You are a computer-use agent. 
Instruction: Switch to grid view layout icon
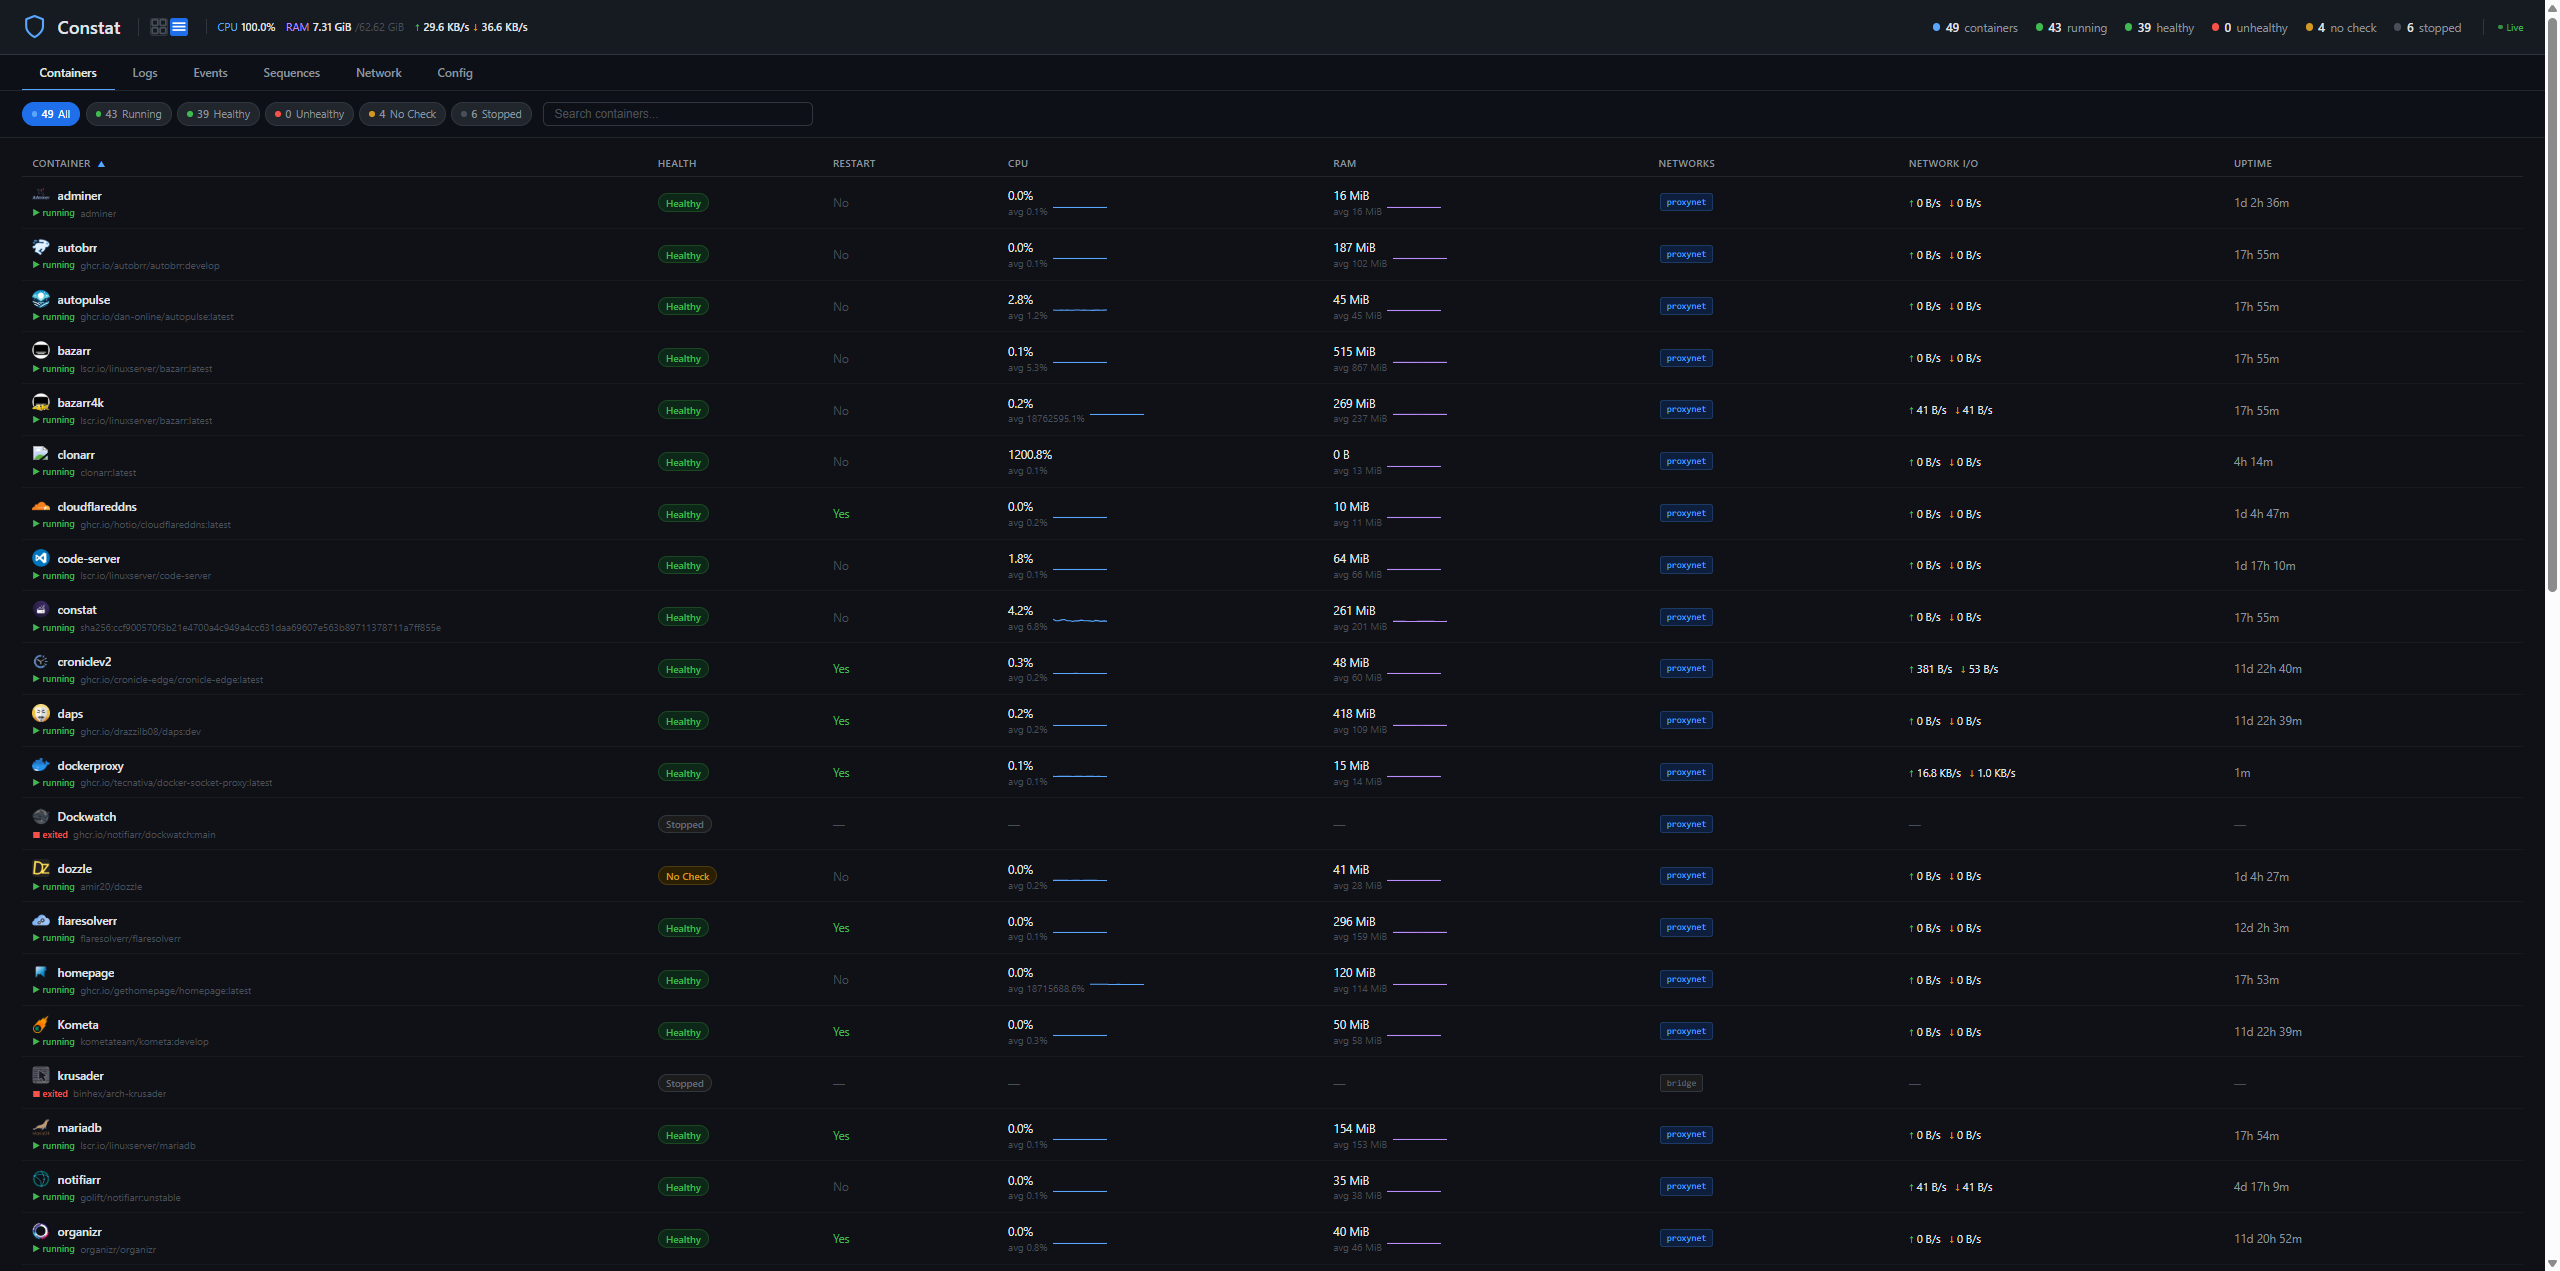158,27
